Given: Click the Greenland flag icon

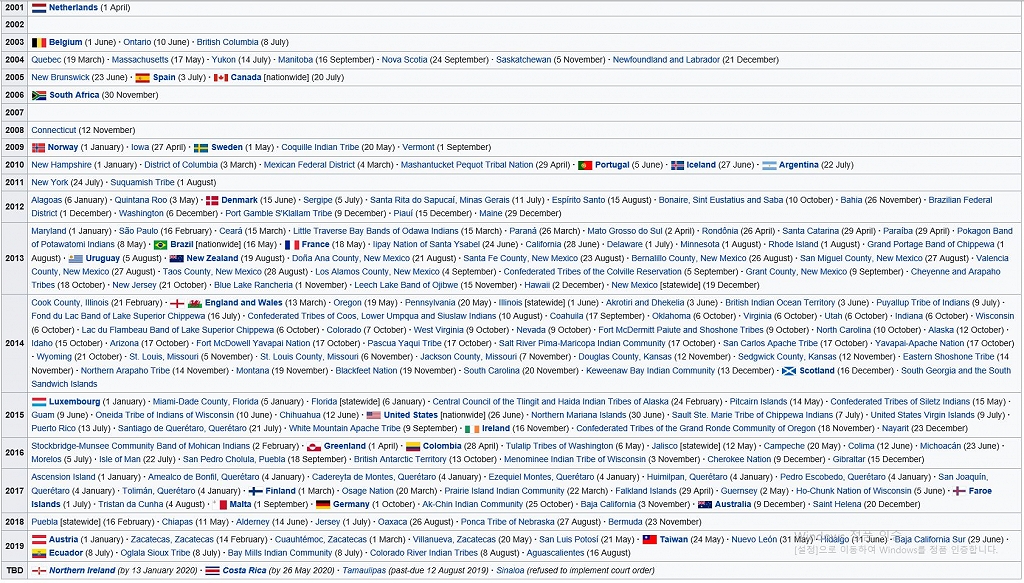Looking at the screenshot, I should coord(314,447).
